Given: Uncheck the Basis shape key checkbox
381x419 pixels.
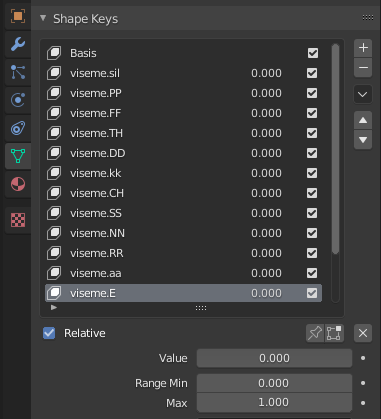Looking at the screenshot, I should click(x=313, y=53).
